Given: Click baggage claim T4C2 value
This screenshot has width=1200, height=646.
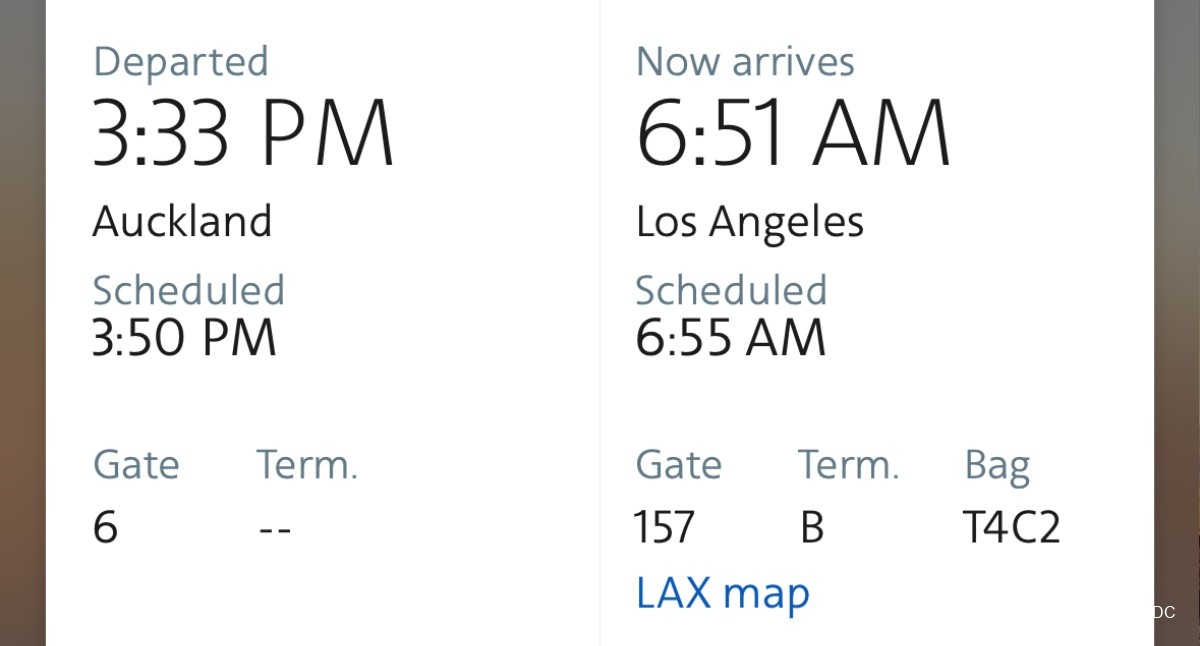Looking at the screenshot, I should (1011, 527).
